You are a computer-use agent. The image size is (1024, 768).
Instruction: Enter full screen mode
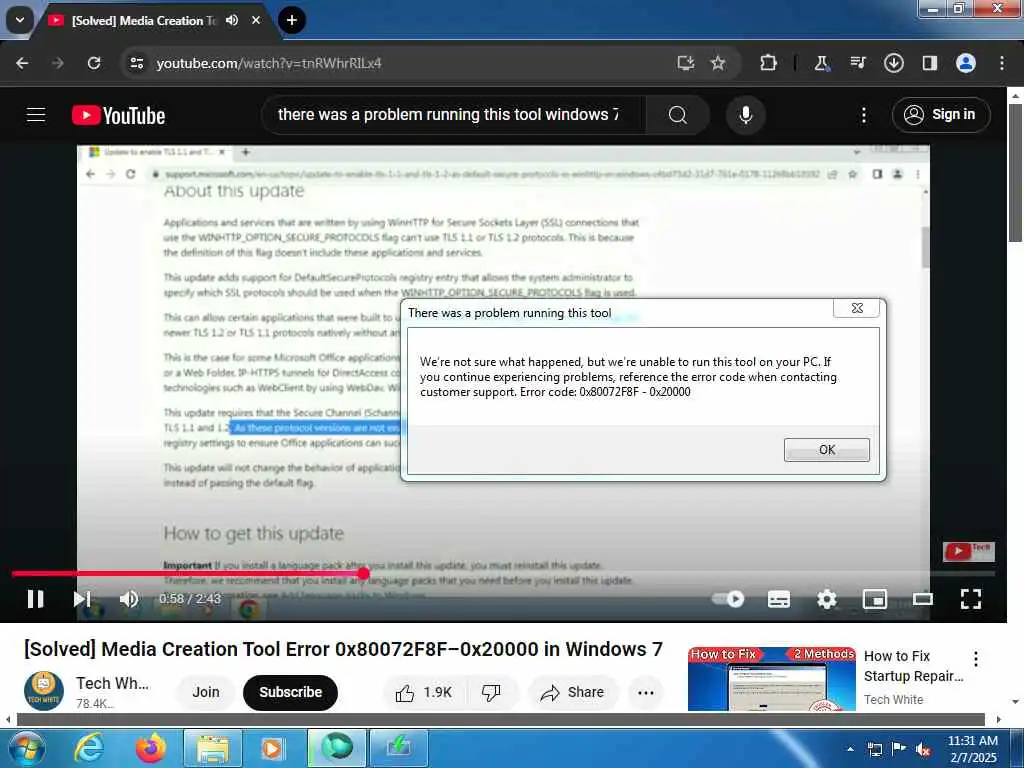tap(971, 599)
